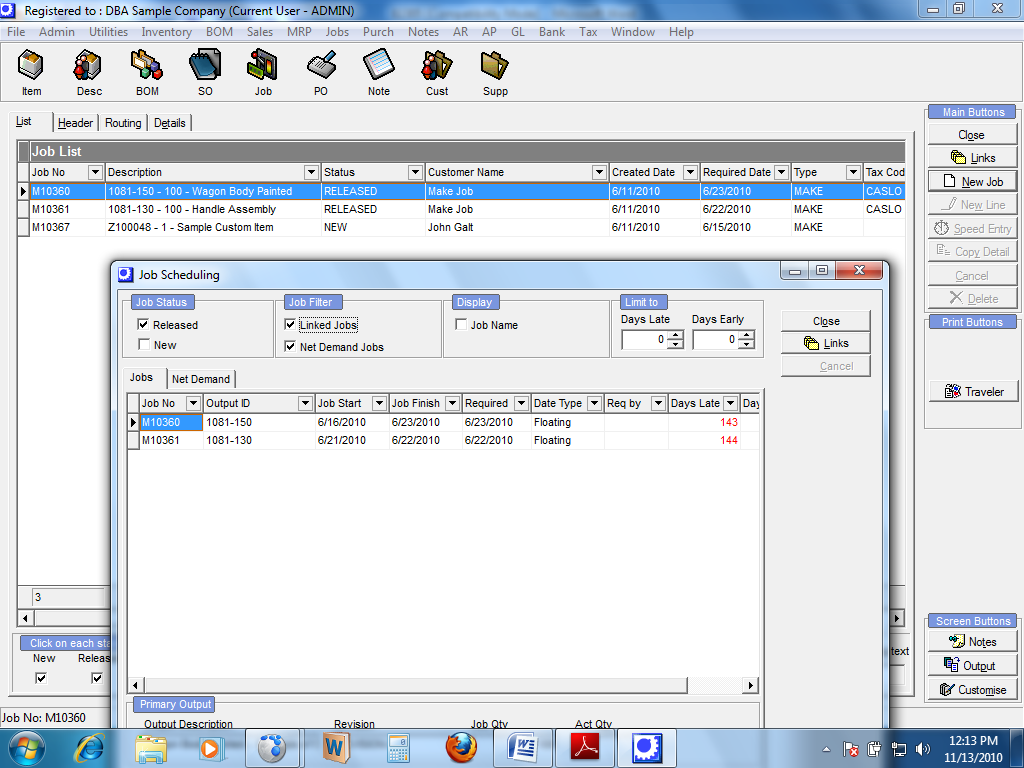Expand the Status column filter dropdown
This screenshot has width=1024, height=768.
[x=414, y=172]
